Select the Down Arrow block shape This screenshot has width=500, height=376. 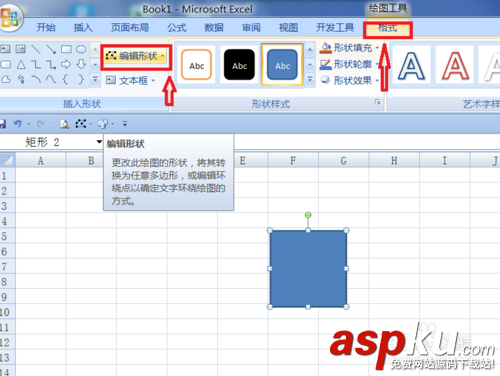click(81, 64)
